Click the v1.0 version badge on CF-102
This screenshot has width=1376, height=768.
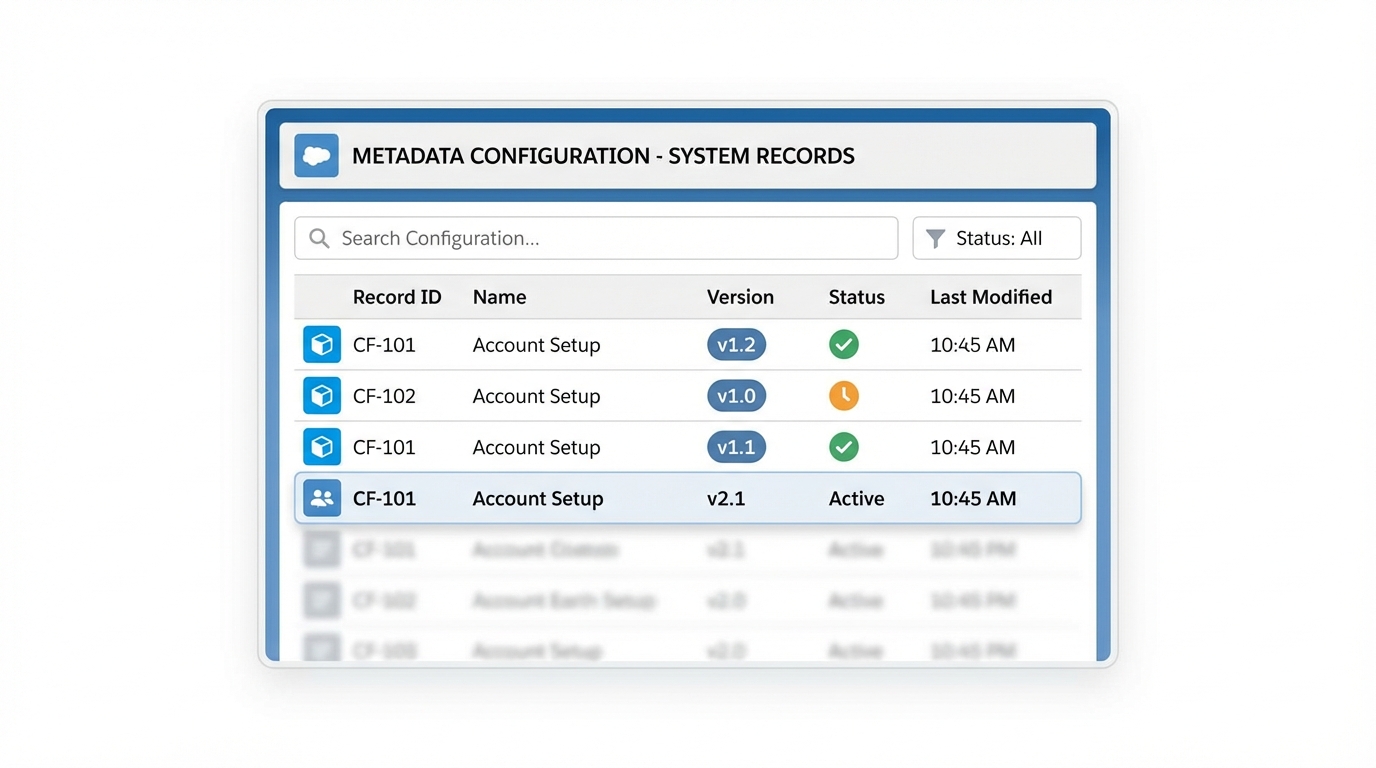pyautogui.click(x=737, y=395)
